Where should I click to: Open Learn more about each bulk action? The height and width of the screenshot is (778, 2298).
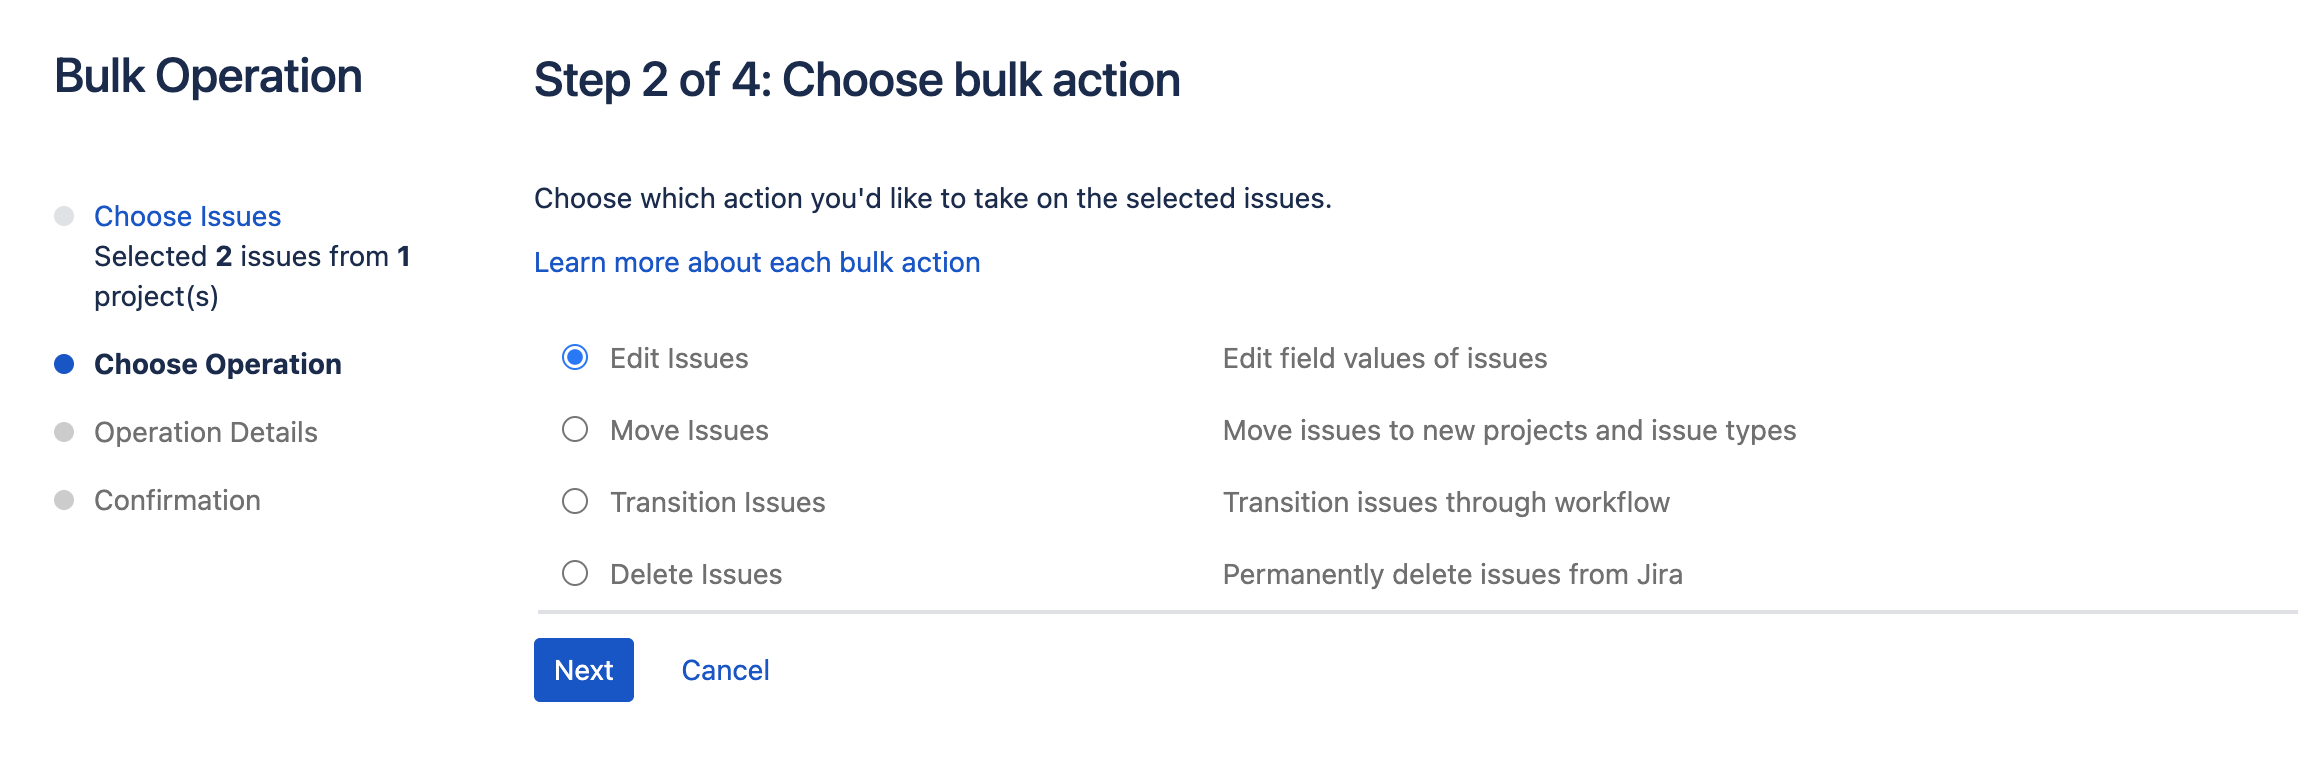point(756,262)
